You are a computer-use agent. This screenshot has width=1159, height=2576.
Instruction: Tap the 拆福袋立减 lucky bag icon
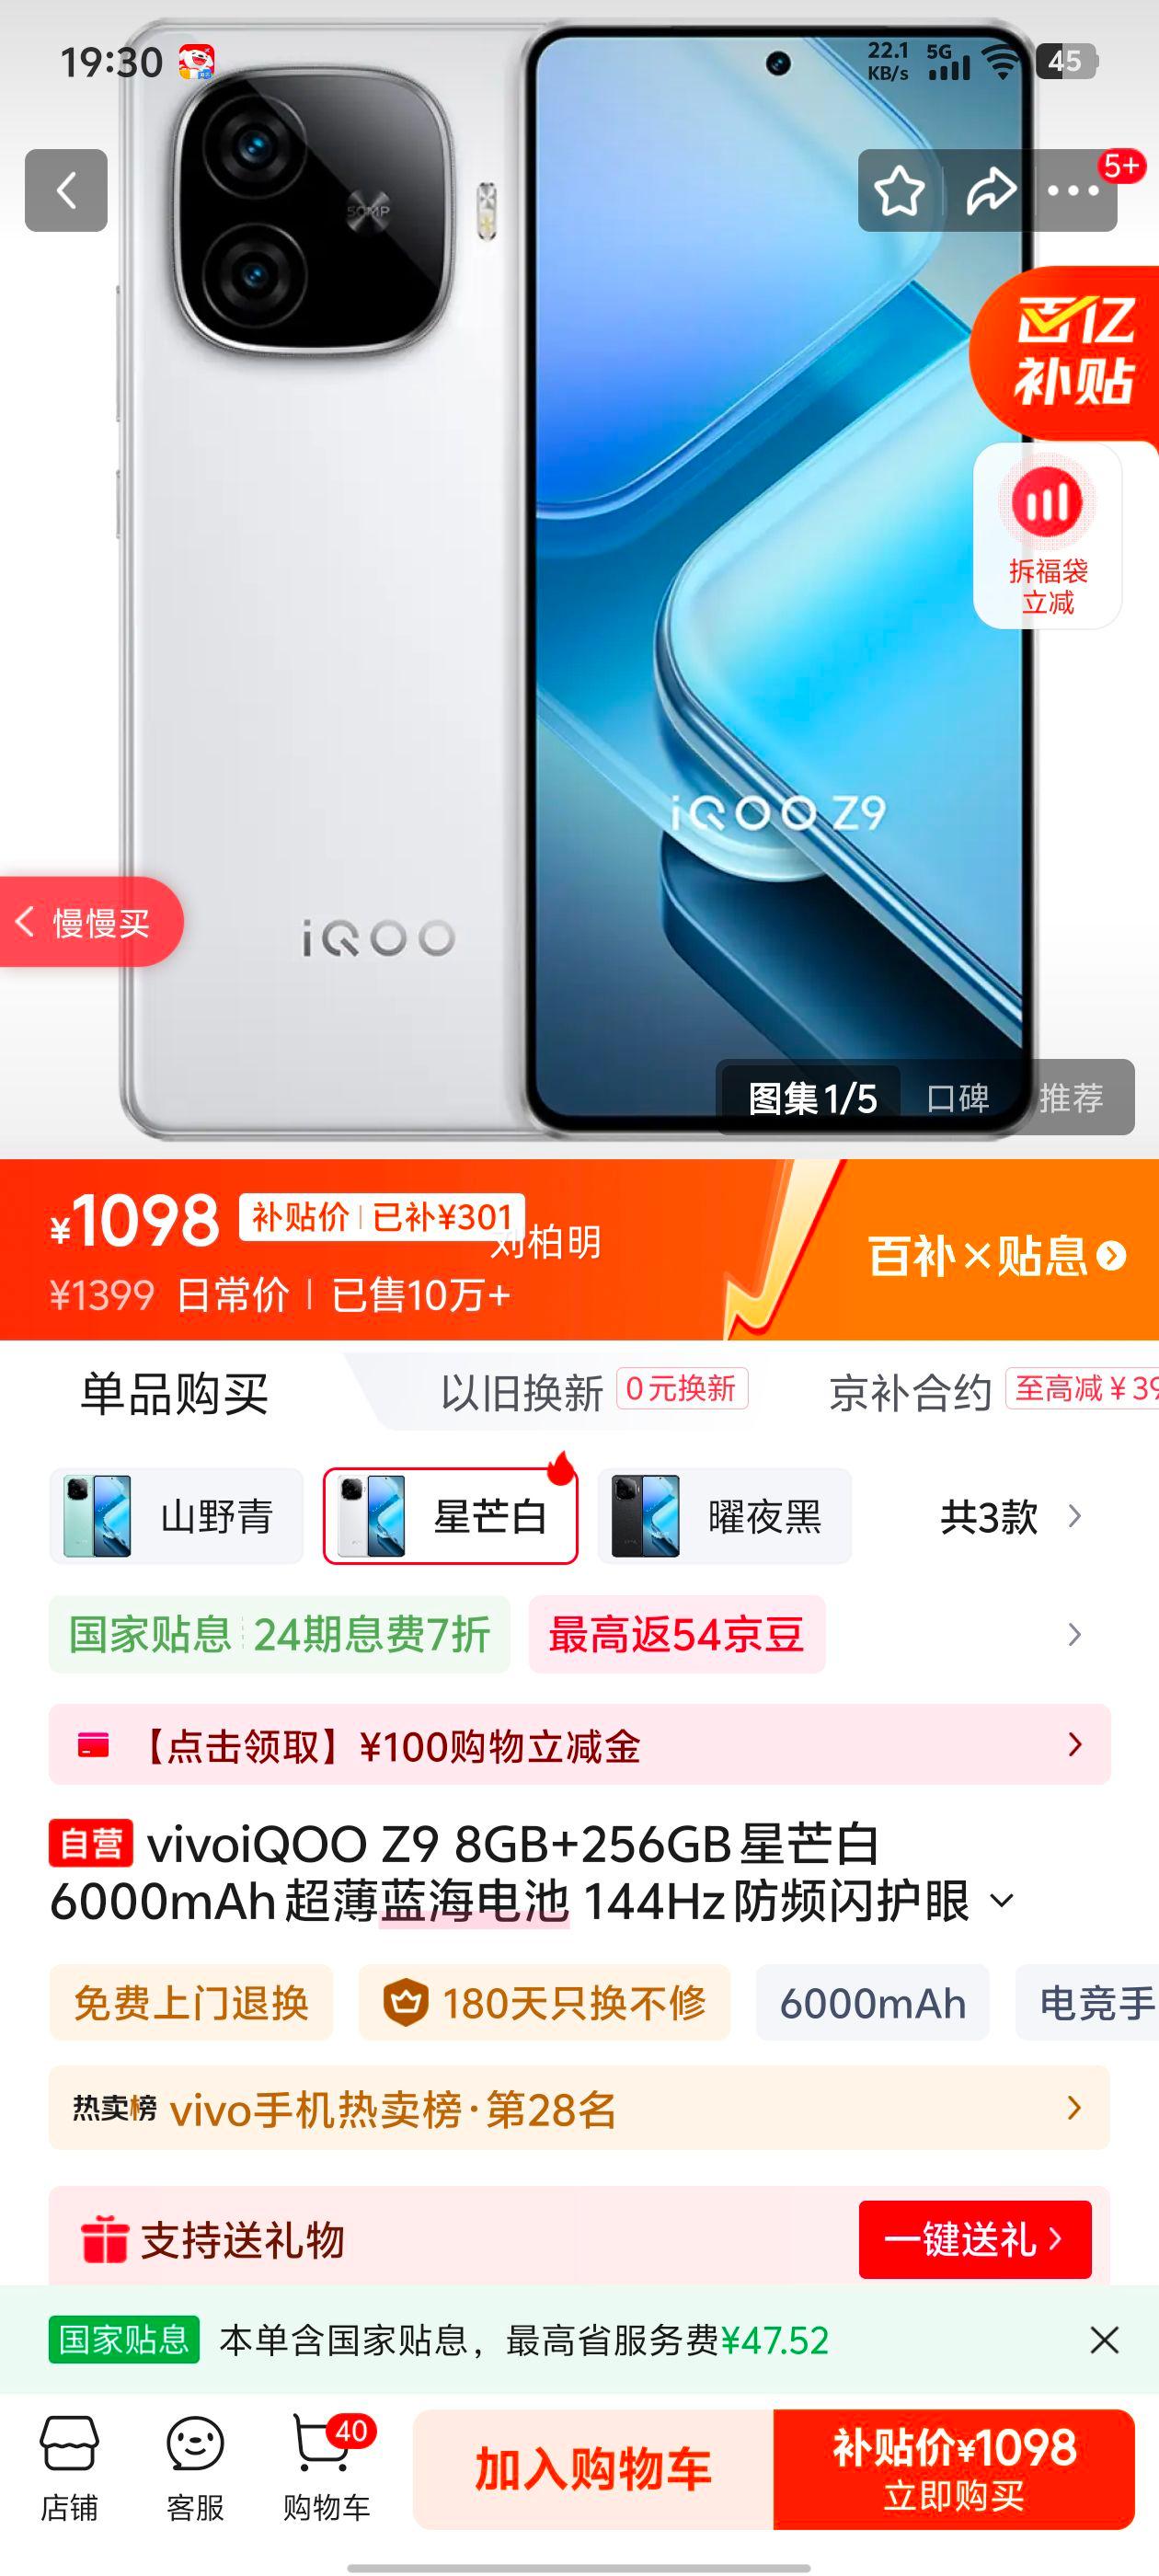pyautogui.click(x=1047, y=537)
